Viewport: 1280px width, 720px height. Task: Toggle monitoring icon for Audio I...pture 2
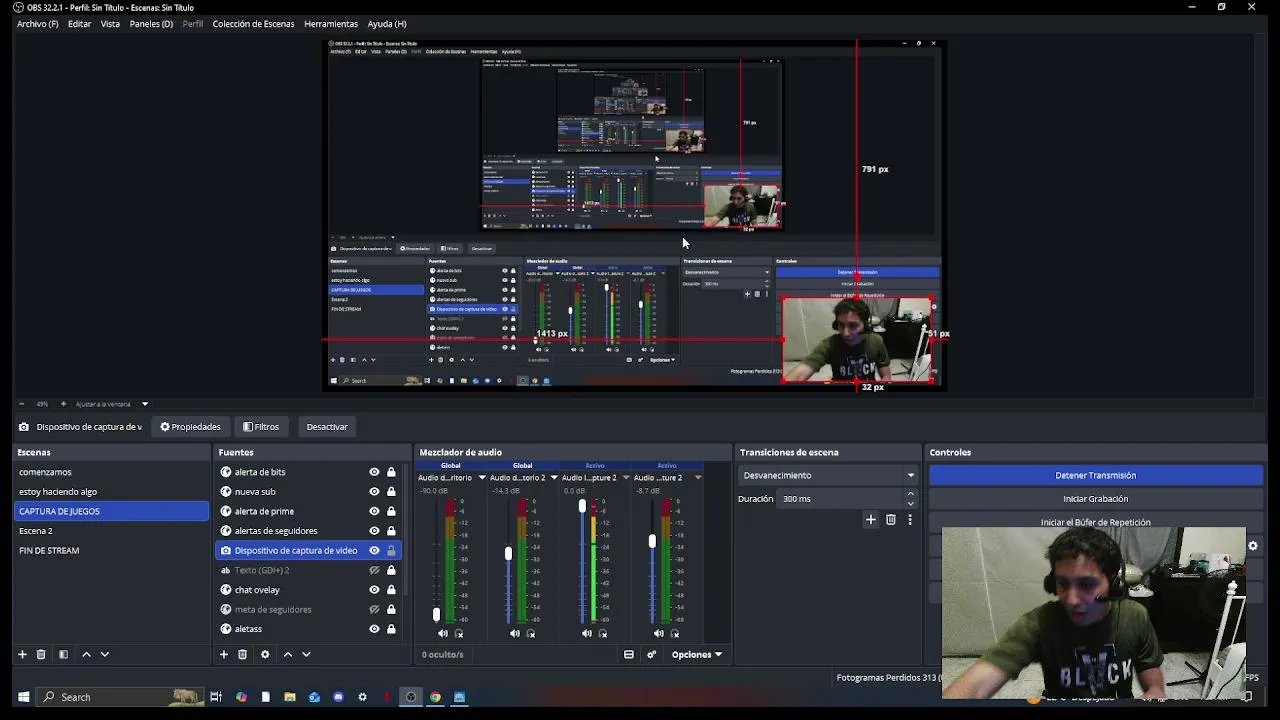coord(603,633)
